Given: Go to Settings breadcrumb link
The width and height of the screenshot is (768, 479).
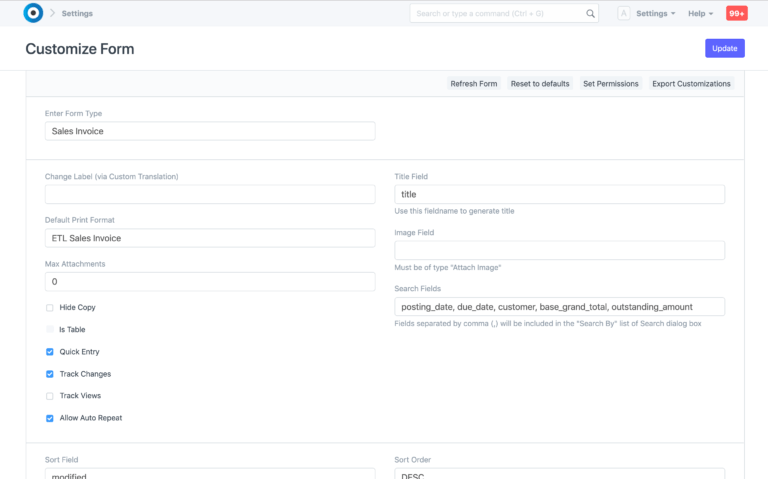Looking at the screenshot, I should pos(78,14).
